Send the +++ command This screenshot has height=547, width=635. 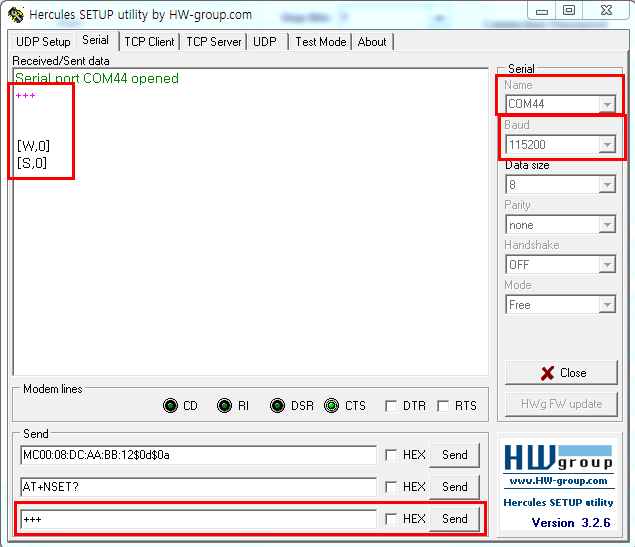click(454, 519)
